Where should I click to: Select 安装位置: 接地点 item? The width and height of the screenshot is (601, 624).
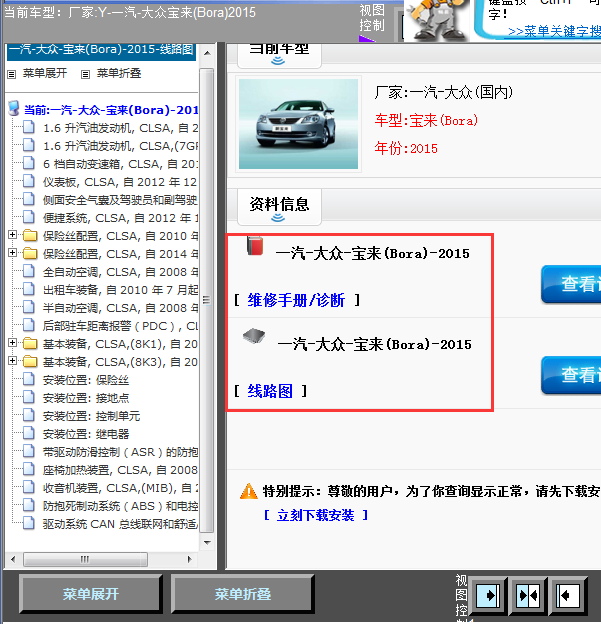click(x=86, y=398)
